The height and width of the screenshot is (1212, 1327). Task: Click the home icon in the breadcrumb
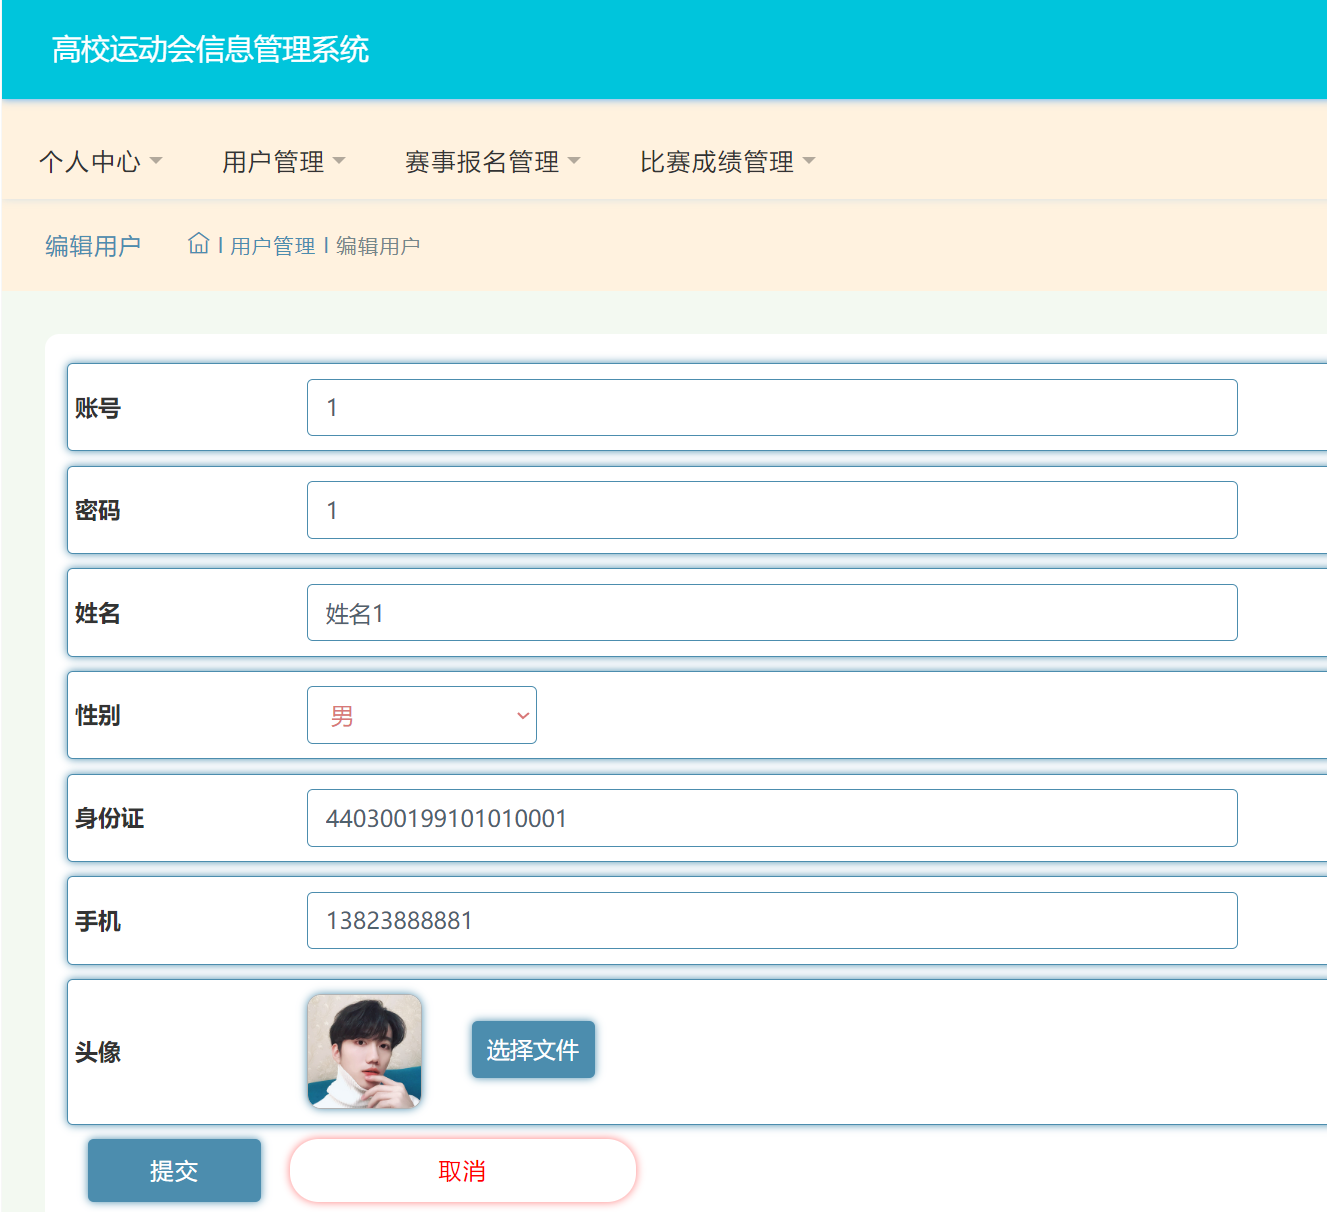point(197,243)
